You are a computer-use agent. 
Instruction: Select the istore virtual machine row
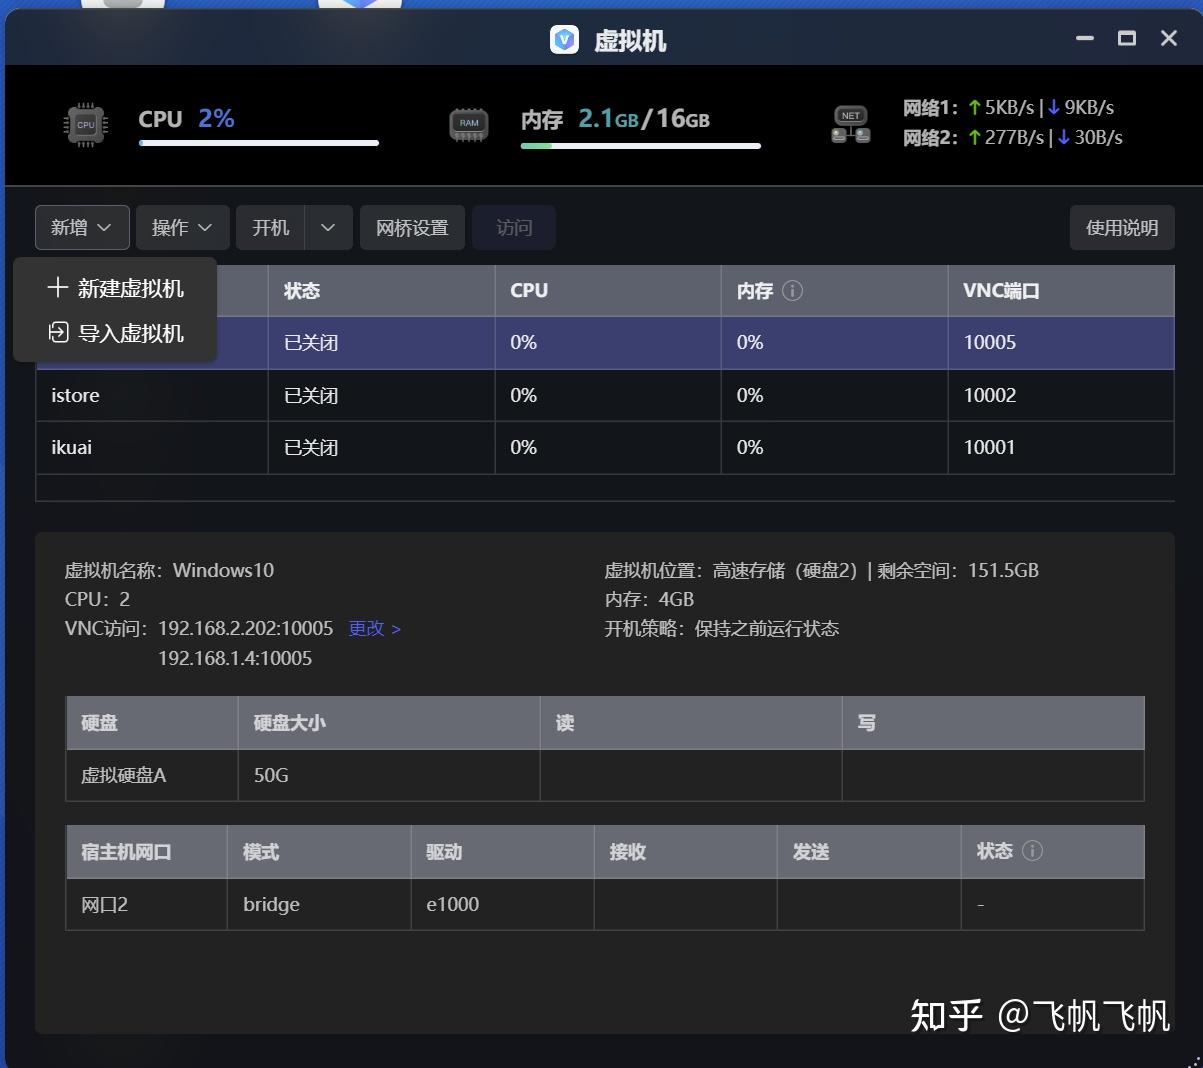[150, 395]
